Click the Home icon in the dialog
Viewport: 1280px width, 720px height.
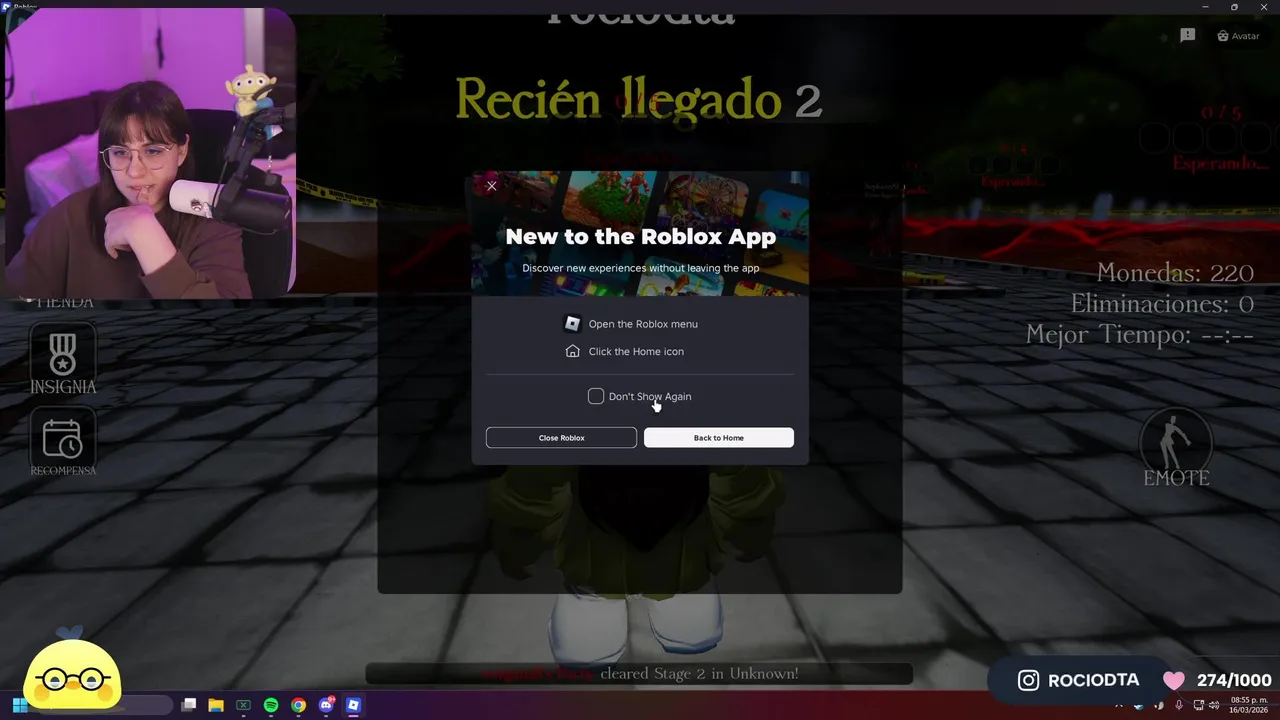click(x=572, y=351)
